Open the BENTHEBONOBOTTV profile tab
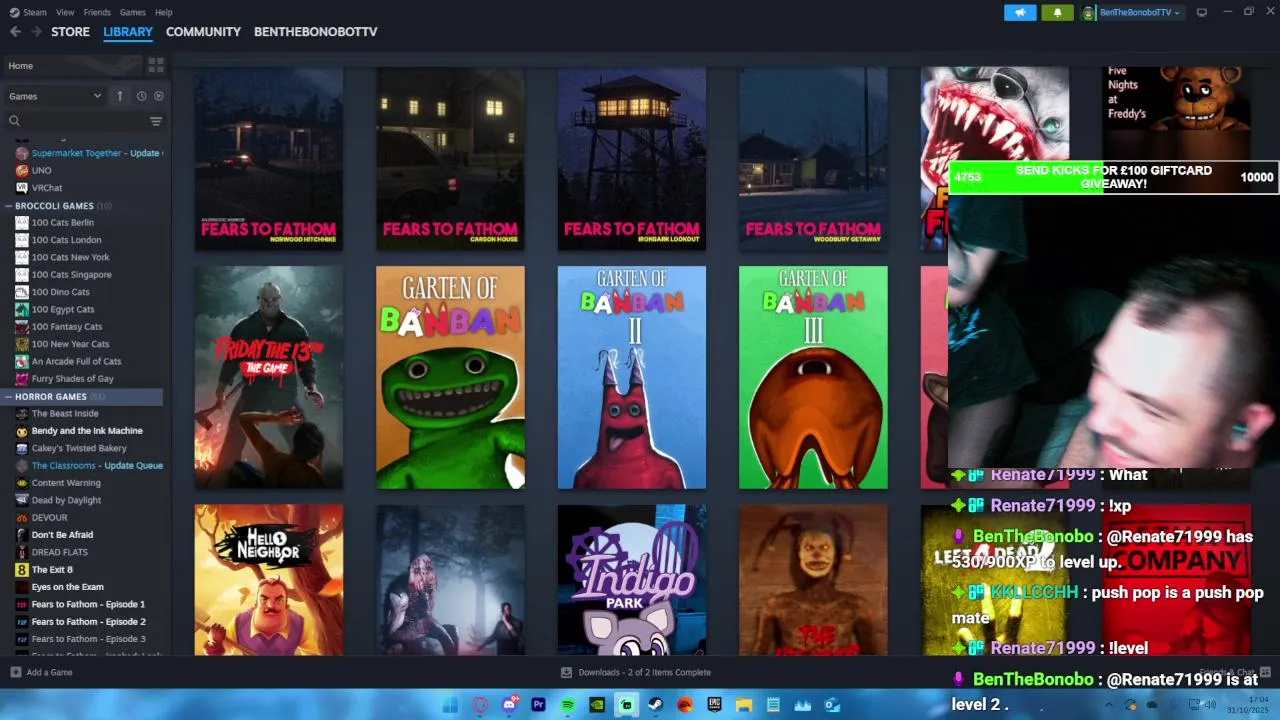Screen dimensions: 1280x720 point(316,32)
